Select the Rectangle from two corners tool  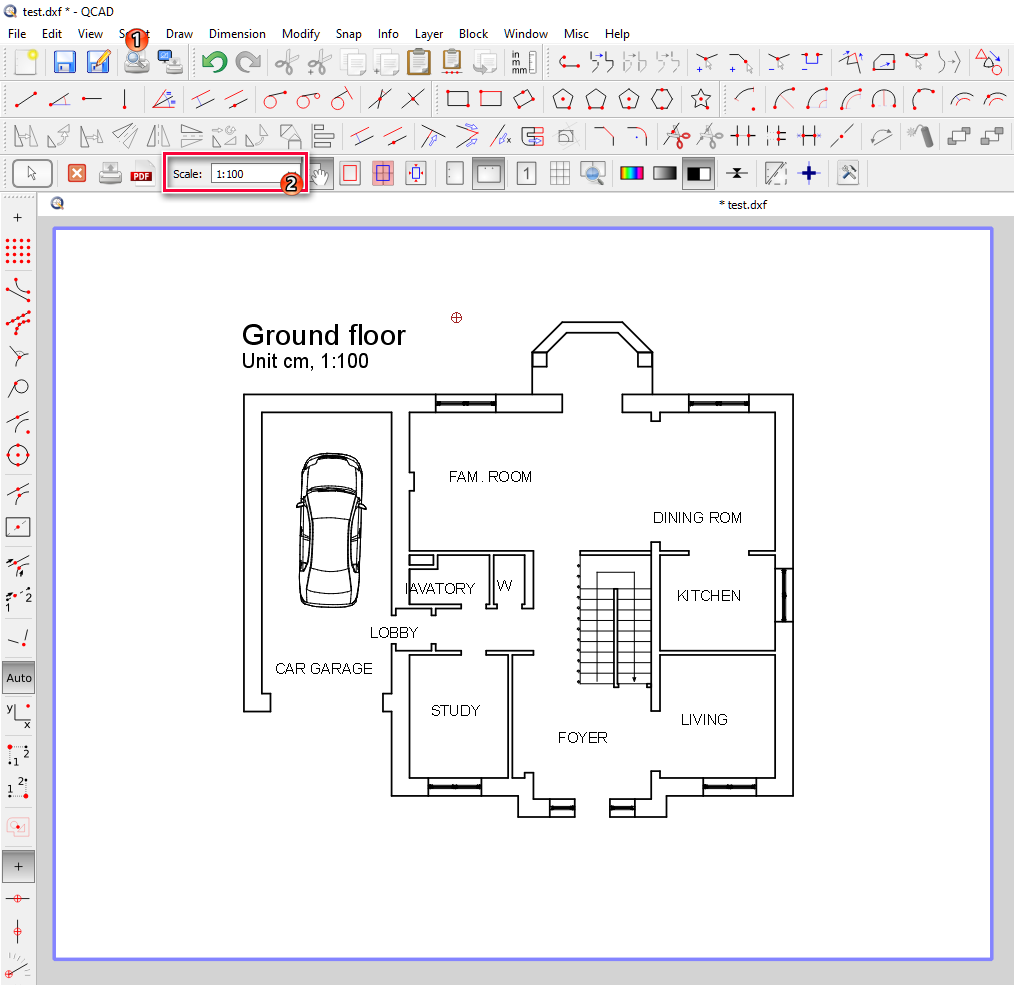pyautogui.click(x=458, y=100)
